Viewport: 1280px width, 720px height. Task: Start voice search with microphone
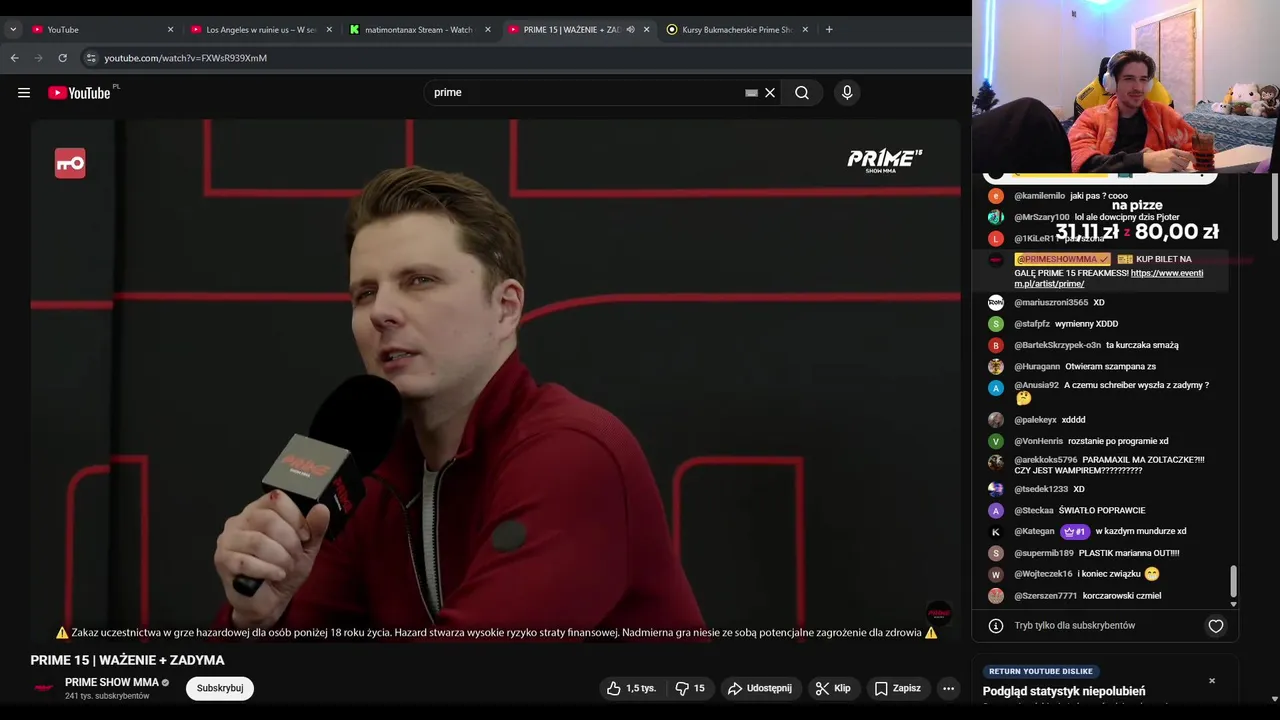coord(847,92)
